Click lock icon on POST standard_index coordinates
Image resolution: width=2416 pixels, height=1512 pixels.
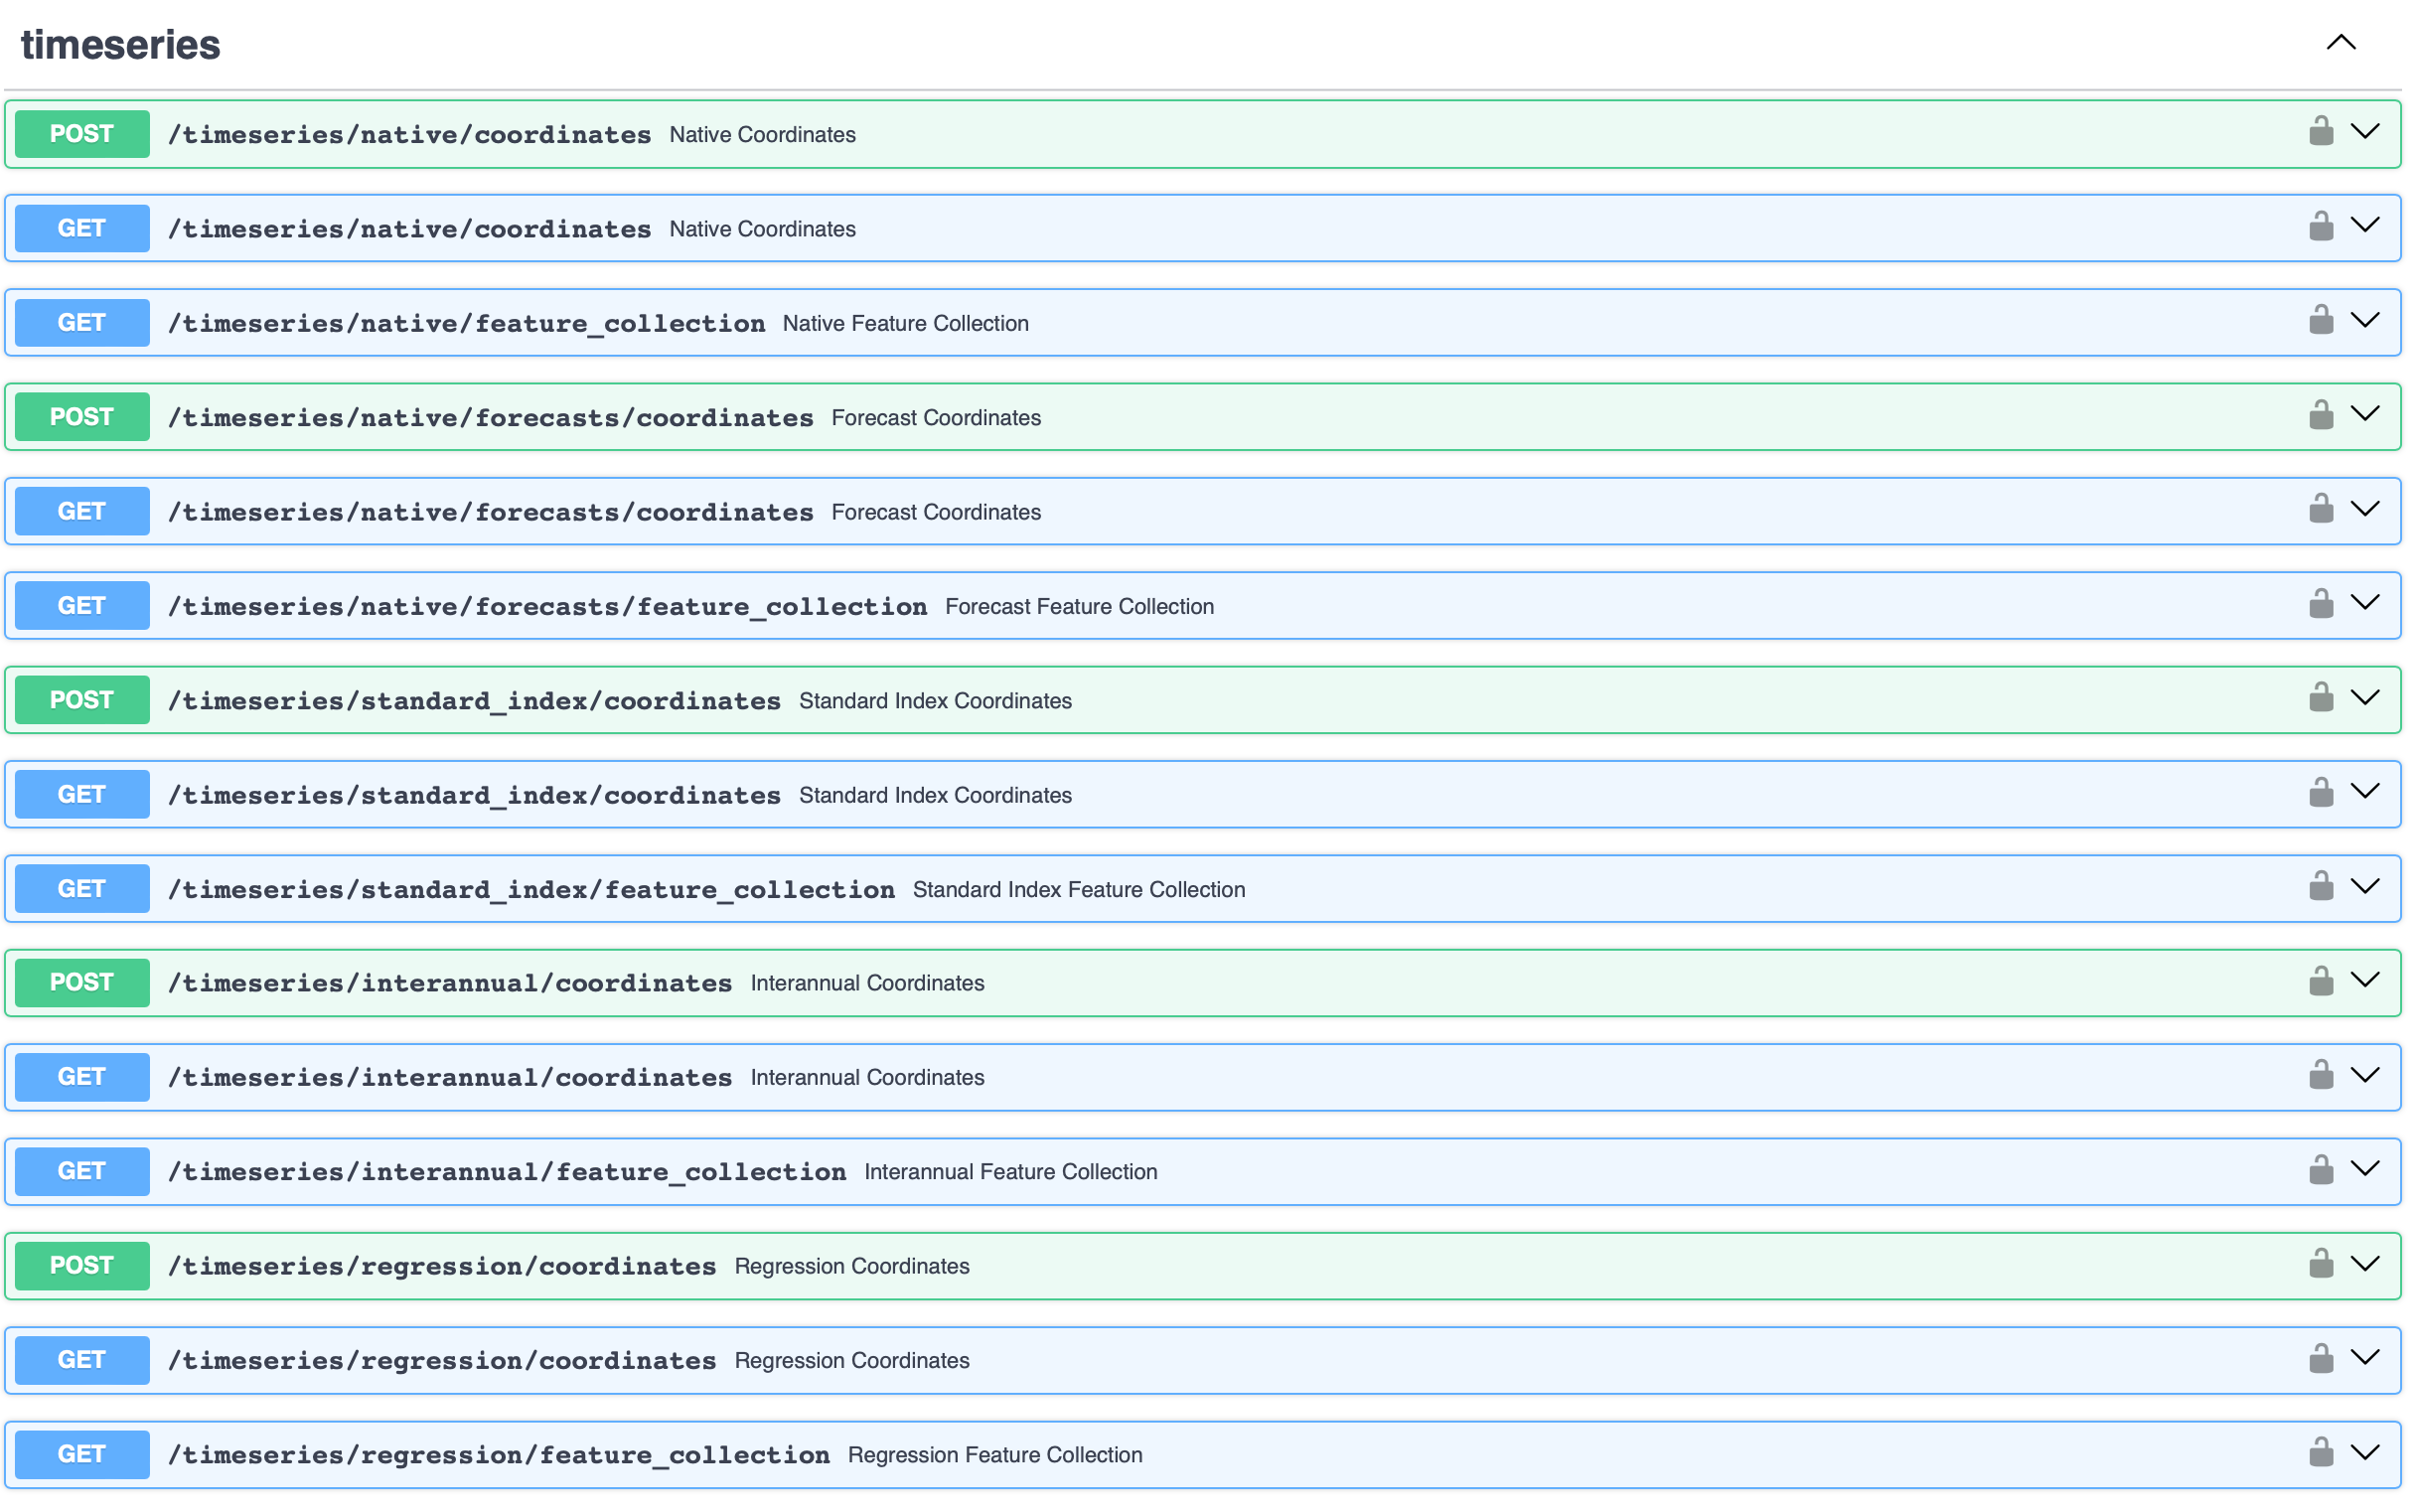coord(2320,697)
